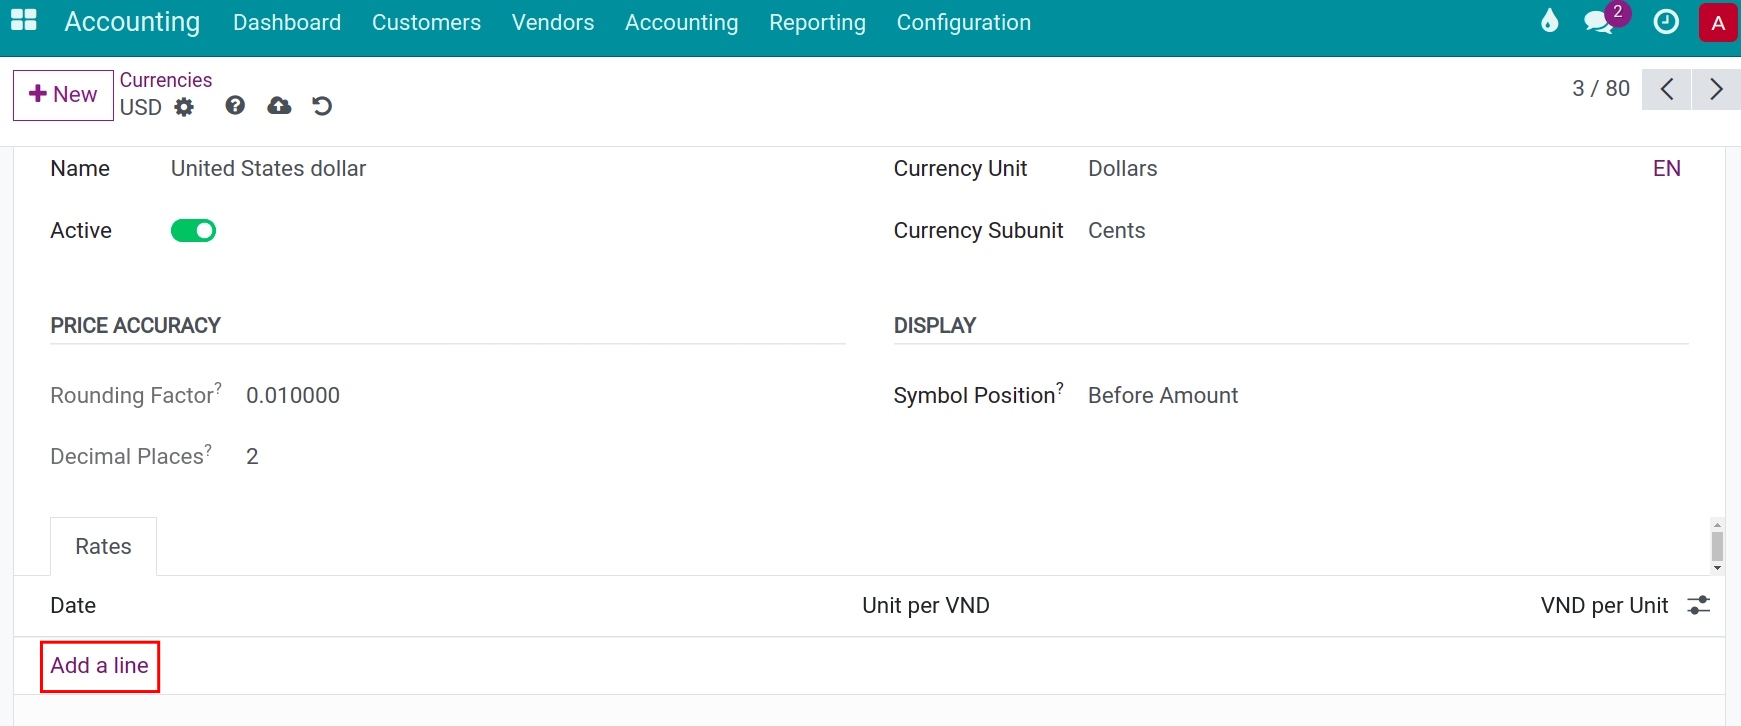Edit Rounding Factor value 0.010000
The height and width of the screenshot is (726, 1741).
tap(293, 395)
